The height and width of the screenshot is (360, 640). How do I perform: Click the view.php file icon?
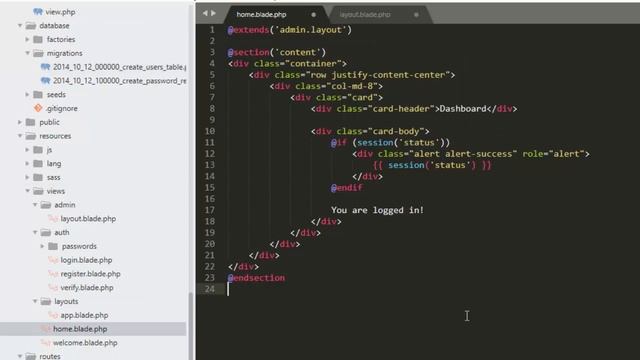click(x=38, y=12)
